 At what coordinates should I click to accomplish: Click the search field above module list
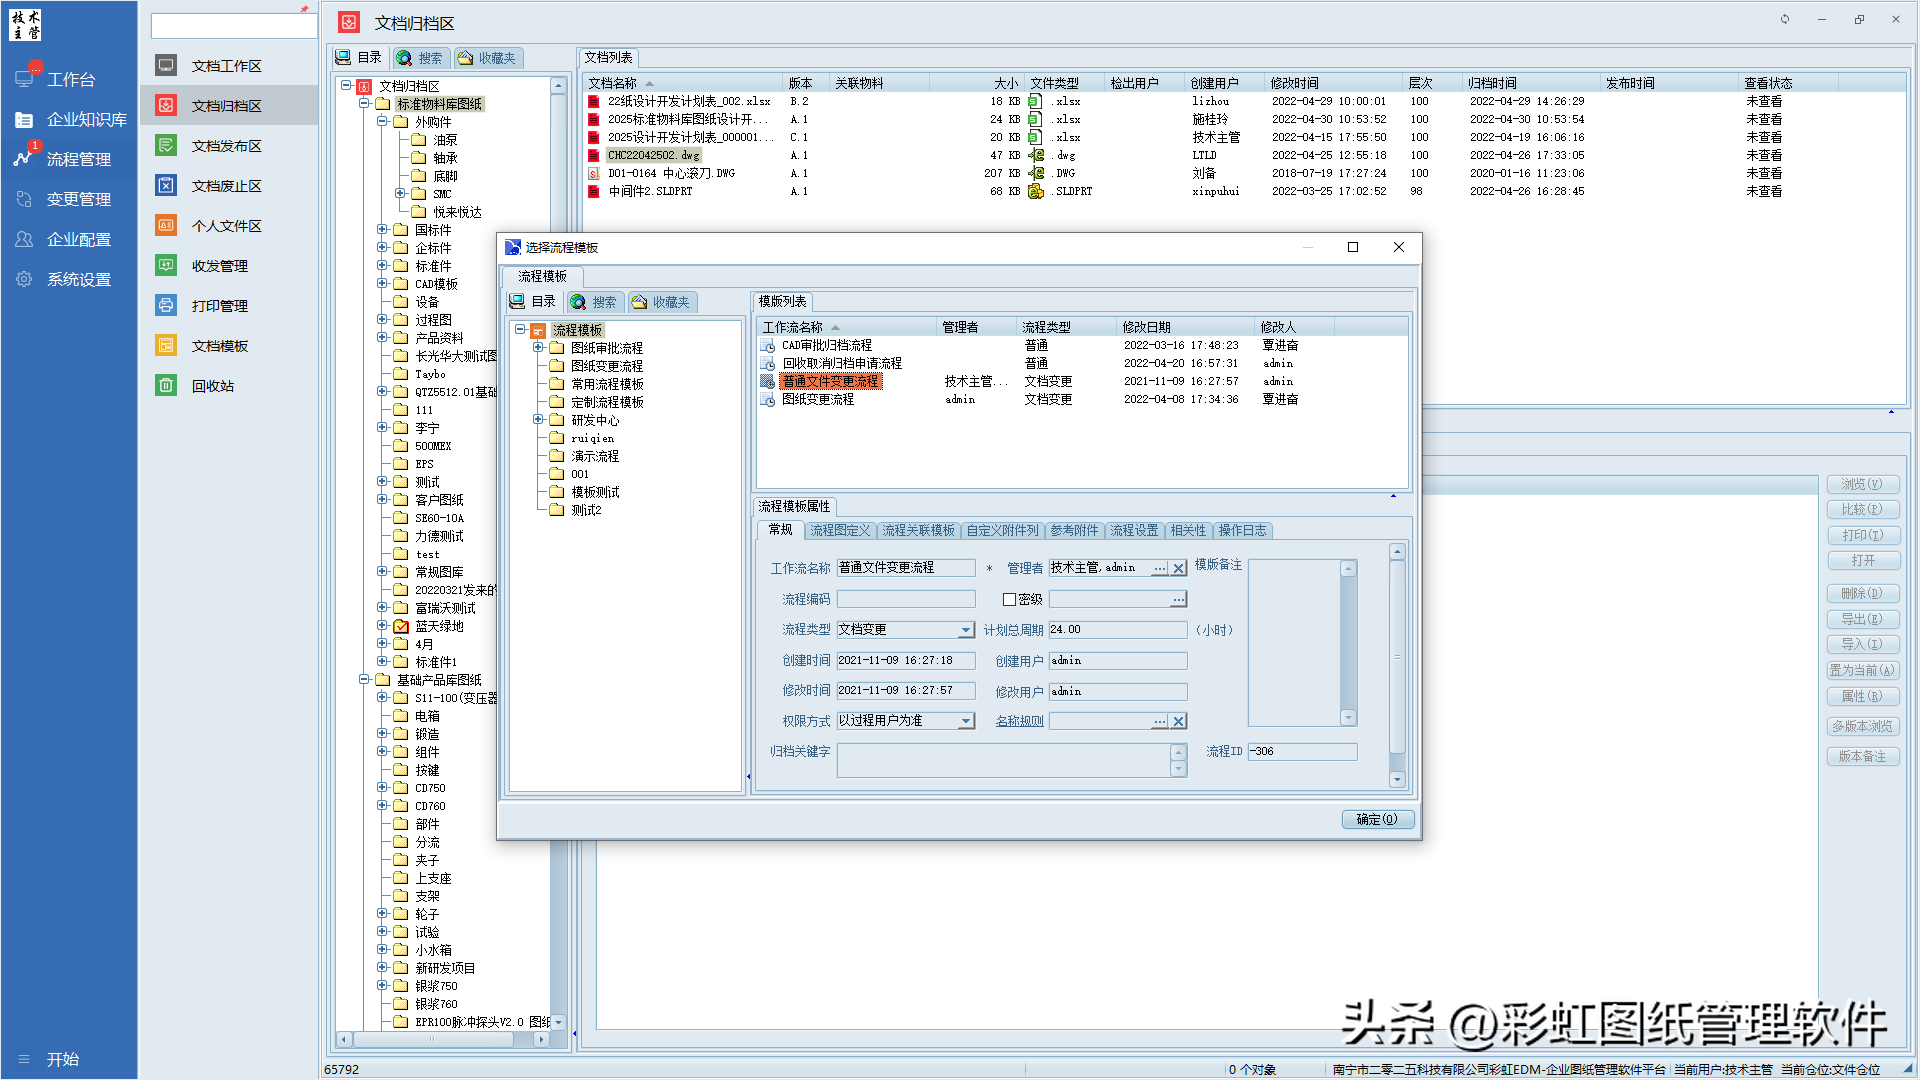tap(234, 26)
